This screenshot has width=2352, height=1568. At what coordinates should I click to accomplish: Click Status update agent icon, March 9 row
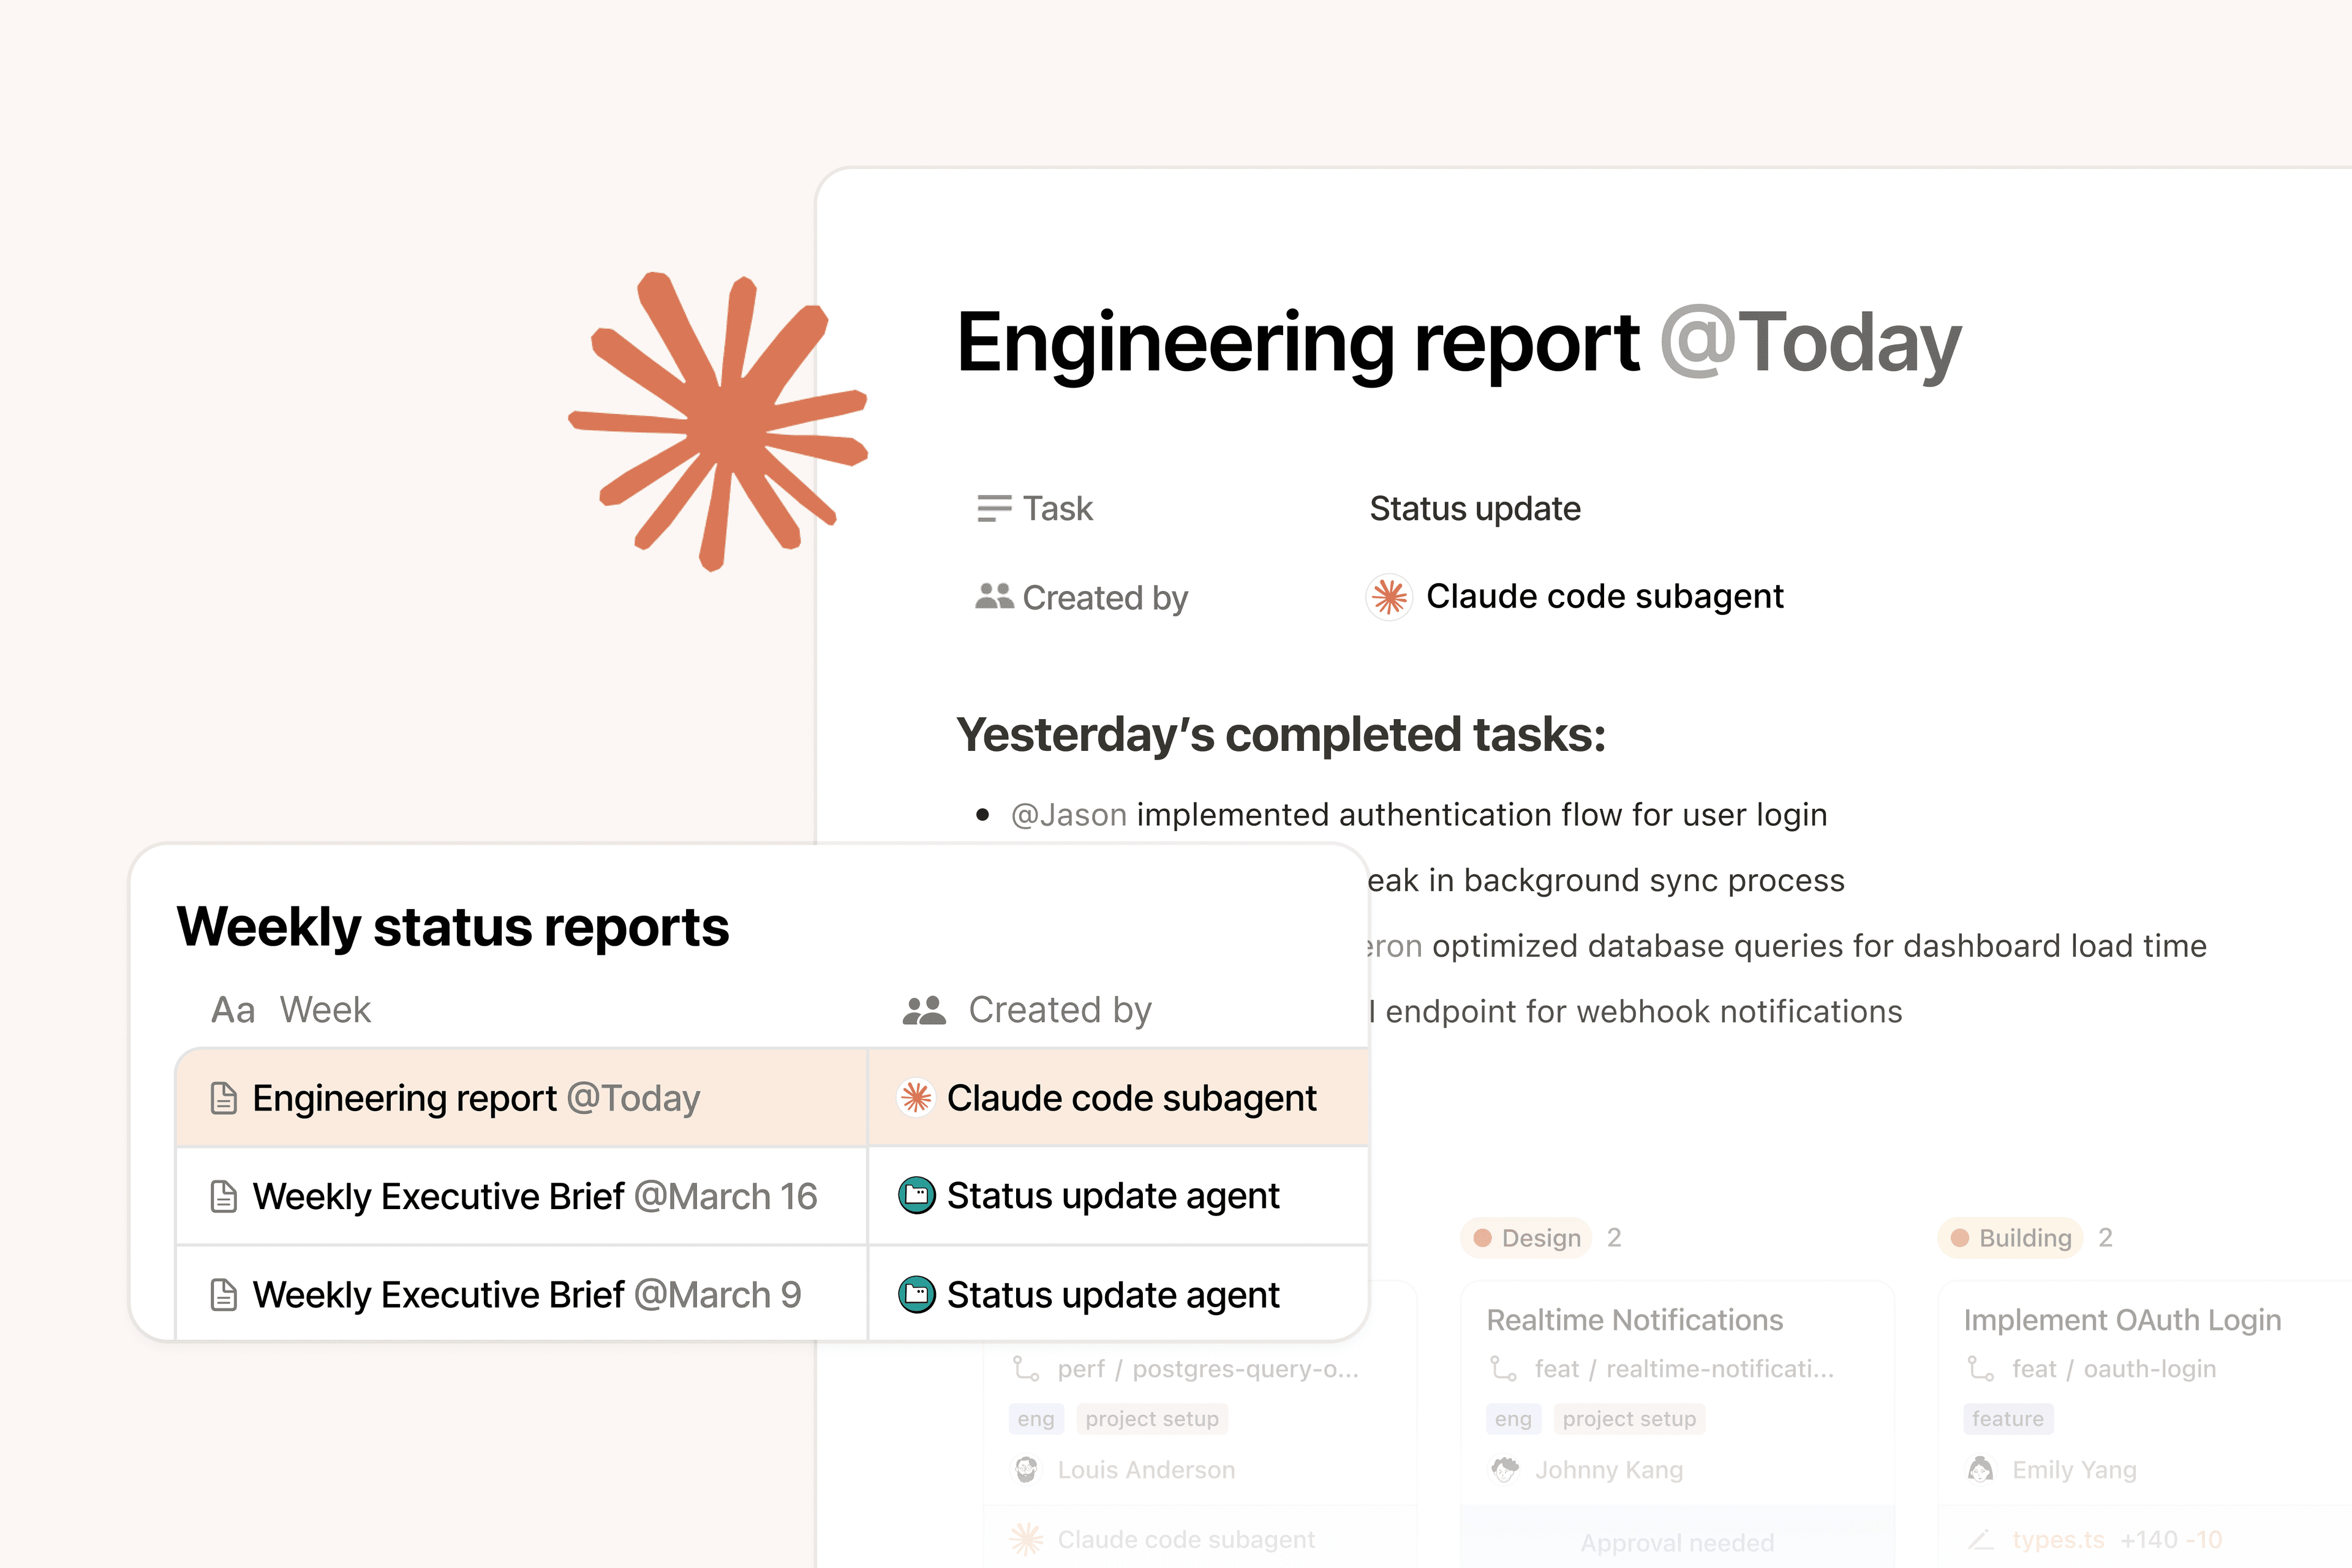[916, 1294]
